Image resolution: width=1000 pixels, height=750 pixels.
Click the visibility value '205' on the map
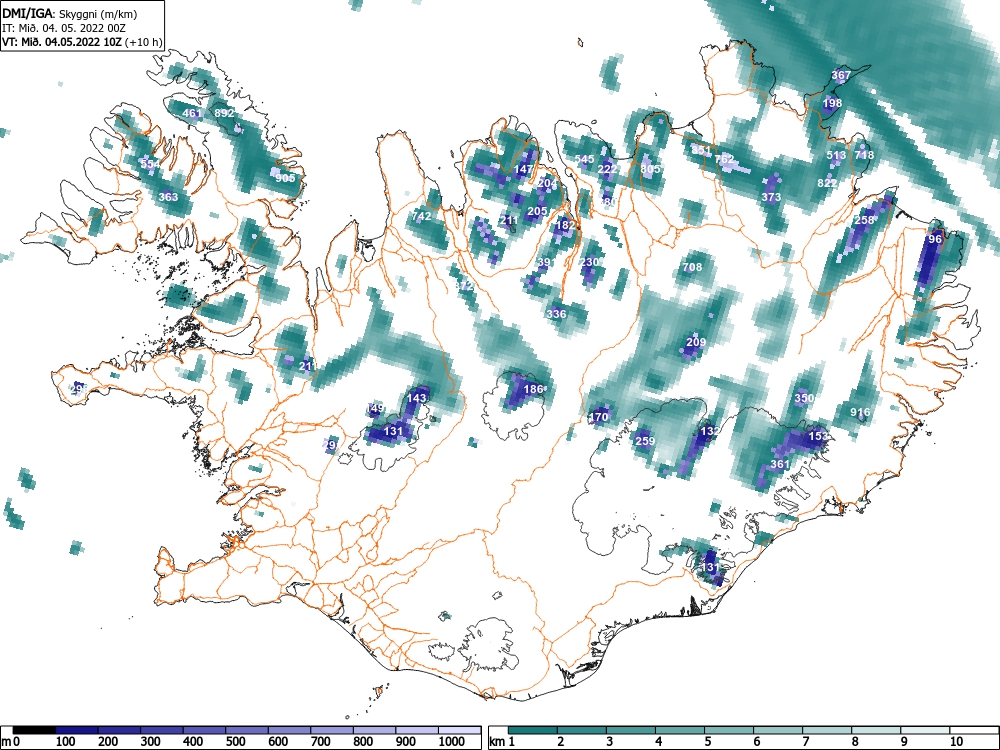(538, 211)
